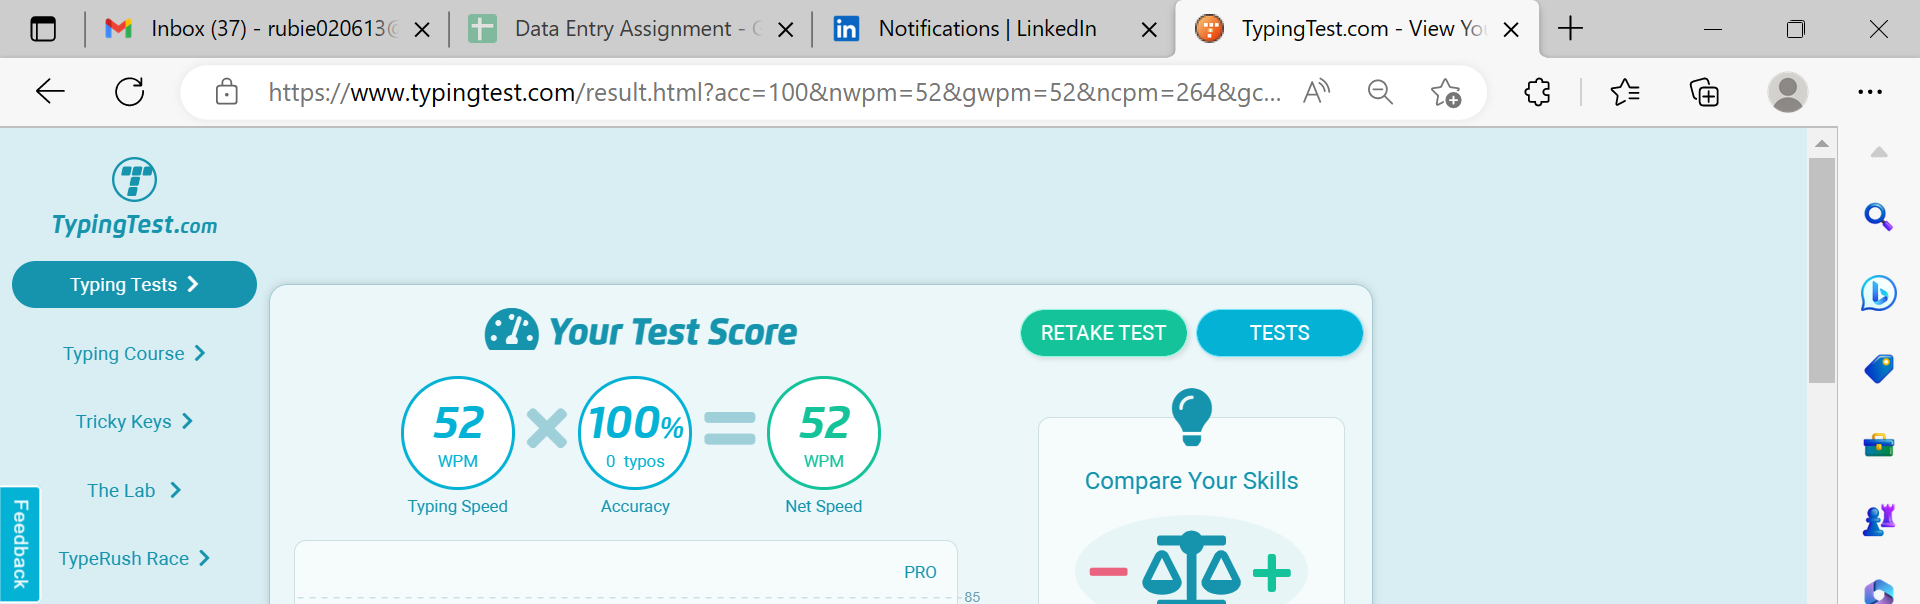This screenshot has height=604, width=1920.
Task: Switch to the Notifications LinkedIn tab
Action: 993,29
